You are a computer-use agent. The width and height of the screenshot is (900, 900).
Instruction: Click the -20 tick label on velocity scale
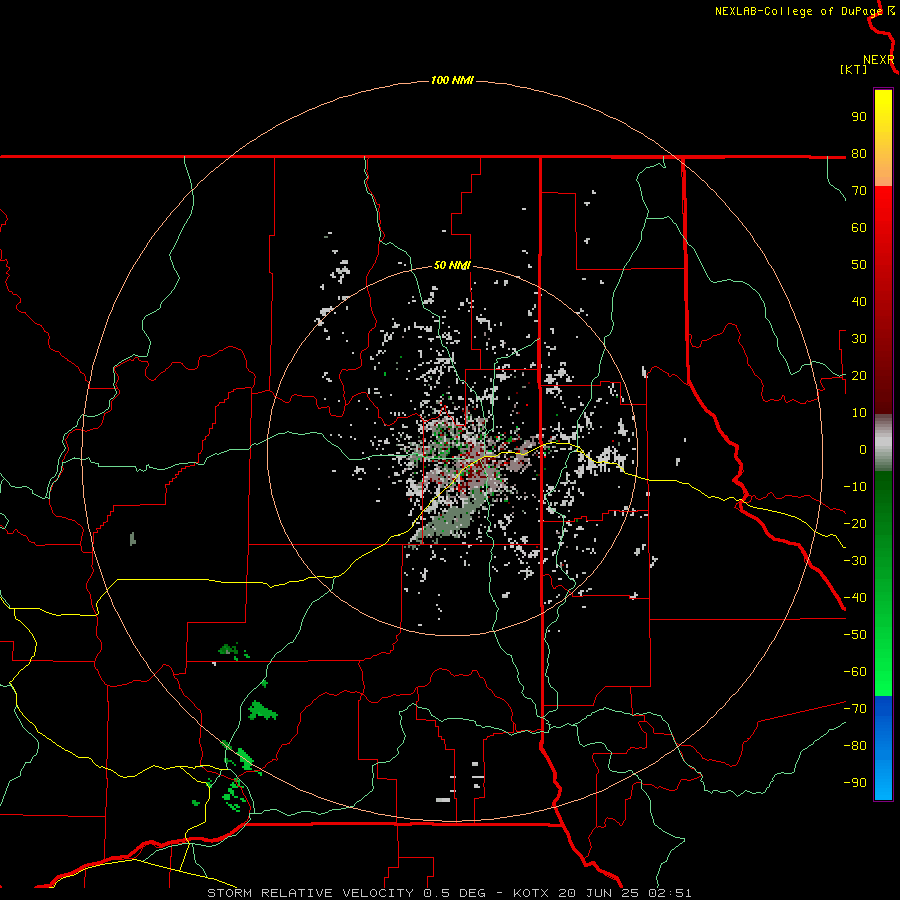(855, 523)
